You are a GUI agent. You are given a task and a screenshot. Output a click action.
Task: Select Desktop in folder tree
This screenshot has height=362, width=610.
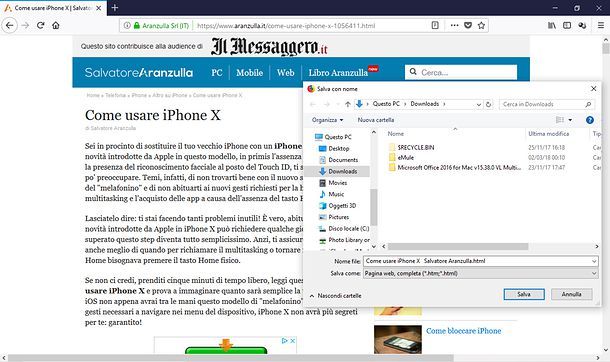[334, 149]
